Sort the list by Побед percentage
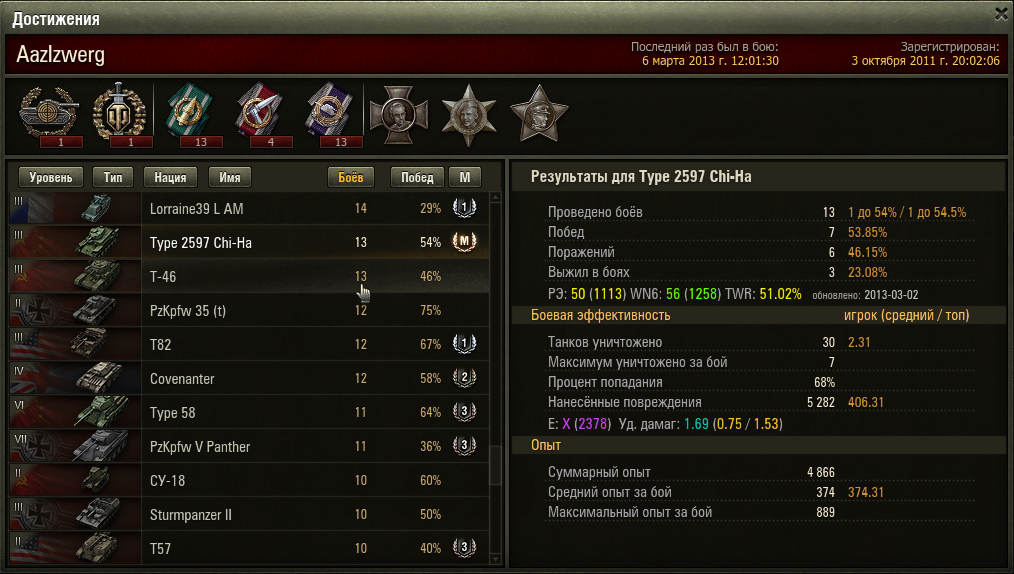Image resolution: width=1014 pixels, height=574 pixels. (417, 177)
